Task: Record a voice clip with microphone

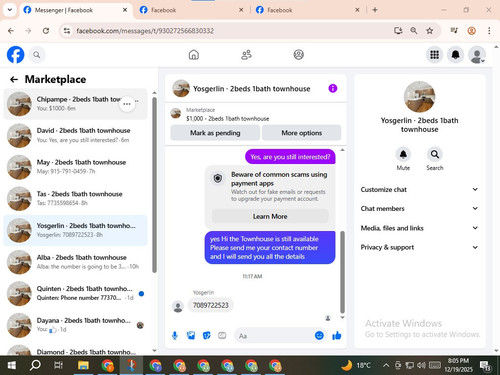Action: point(175,336)
